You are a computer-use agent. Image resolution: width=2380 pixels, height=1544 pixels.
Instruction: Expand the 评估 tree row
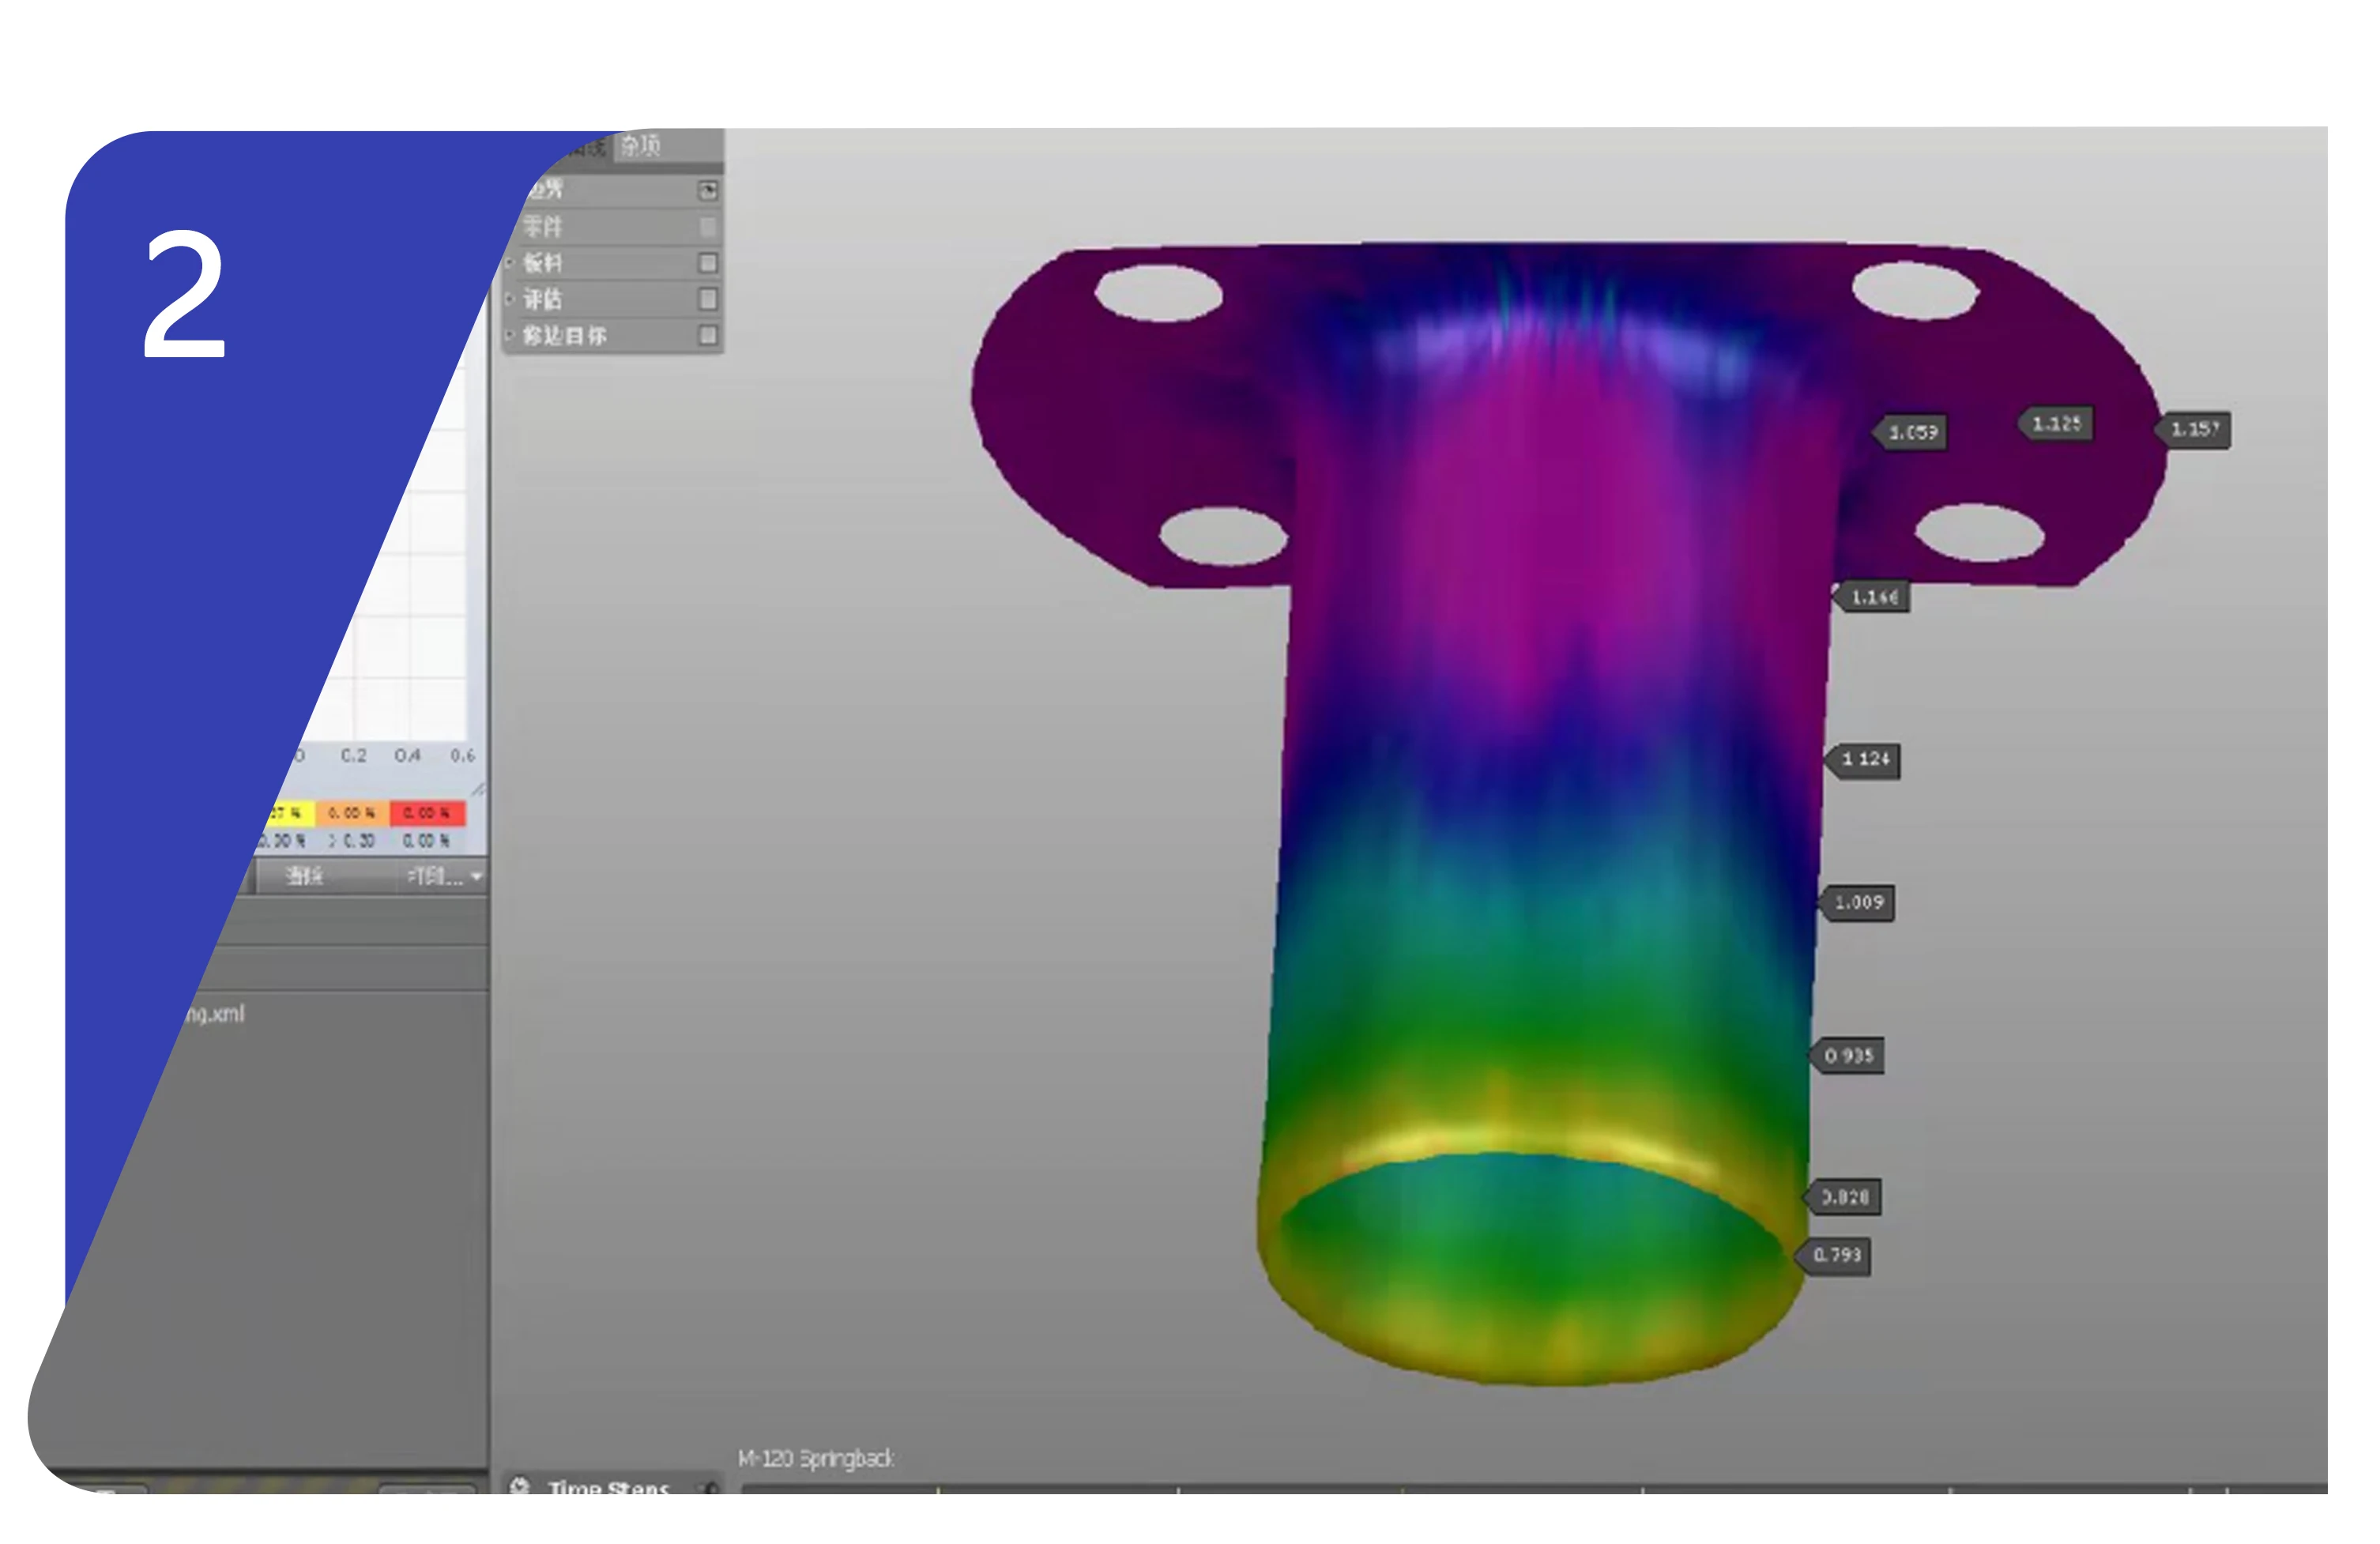pos(511,299)
